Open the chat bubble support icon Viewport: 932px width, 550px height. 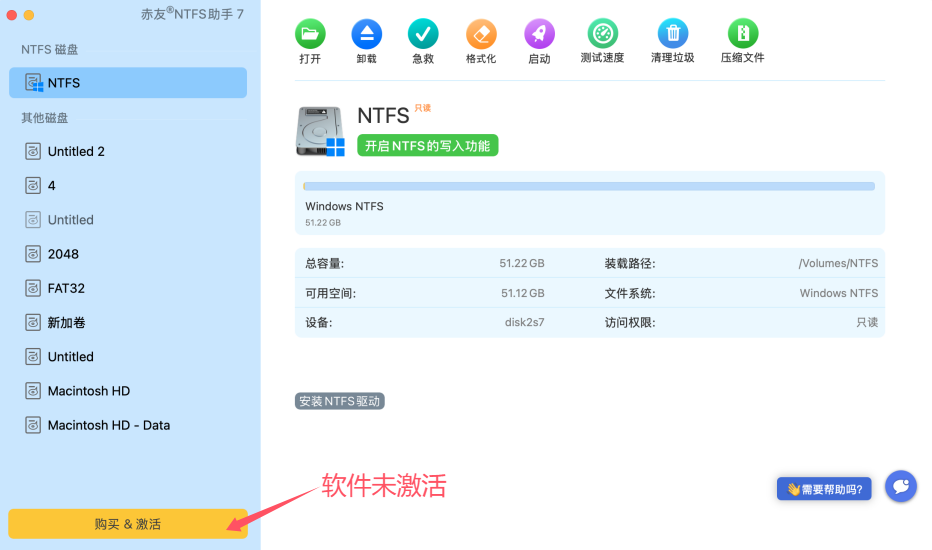(900, 486)
